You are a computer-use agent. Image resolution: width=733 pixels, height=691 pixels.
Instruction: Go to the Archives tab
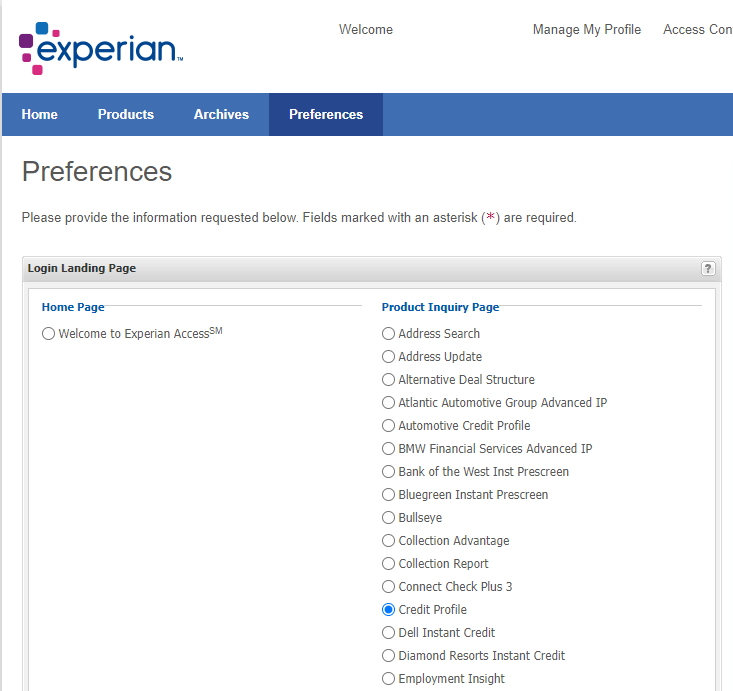tap(221, 114)
